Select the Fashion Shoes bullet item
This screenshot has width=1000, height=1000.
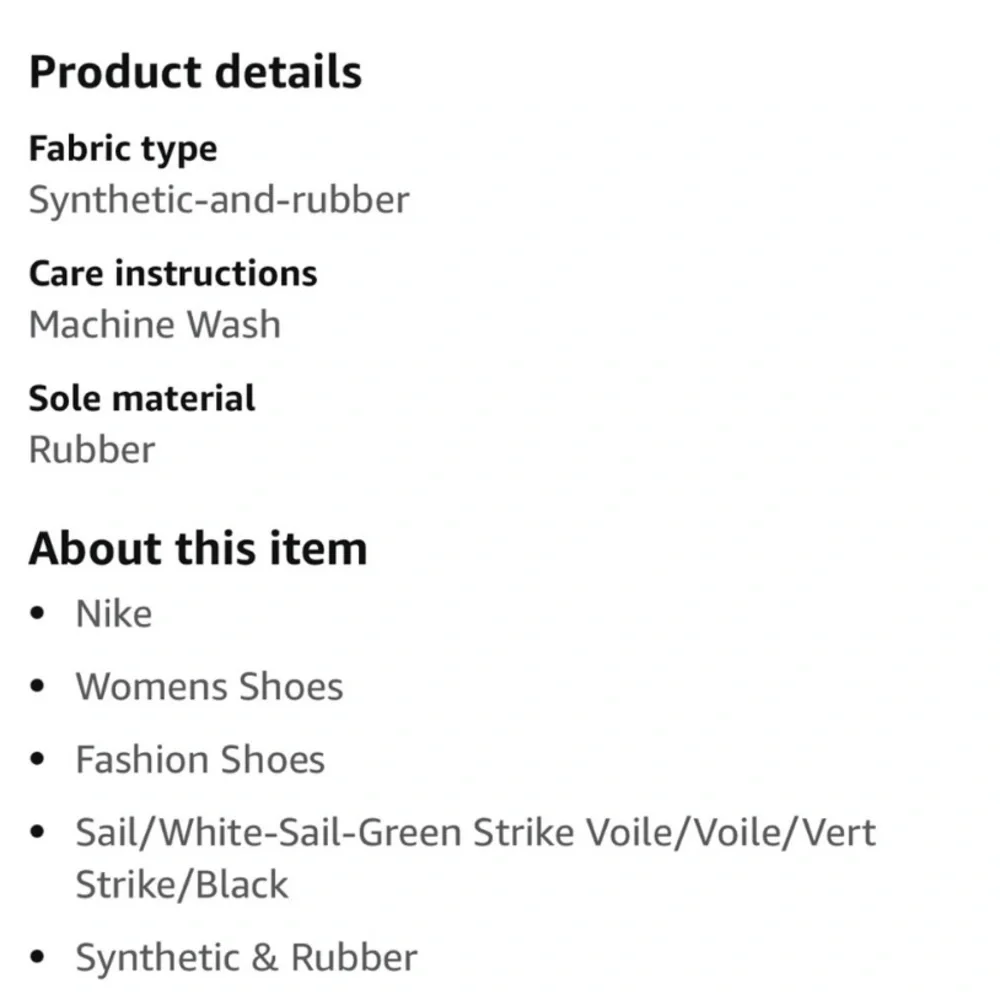(x=200, y=760)
